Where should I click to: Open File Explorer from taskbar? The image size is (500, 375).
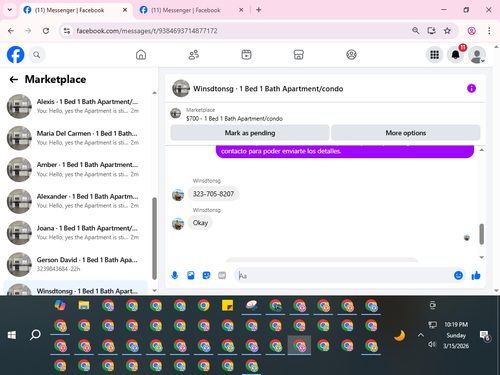84,305
